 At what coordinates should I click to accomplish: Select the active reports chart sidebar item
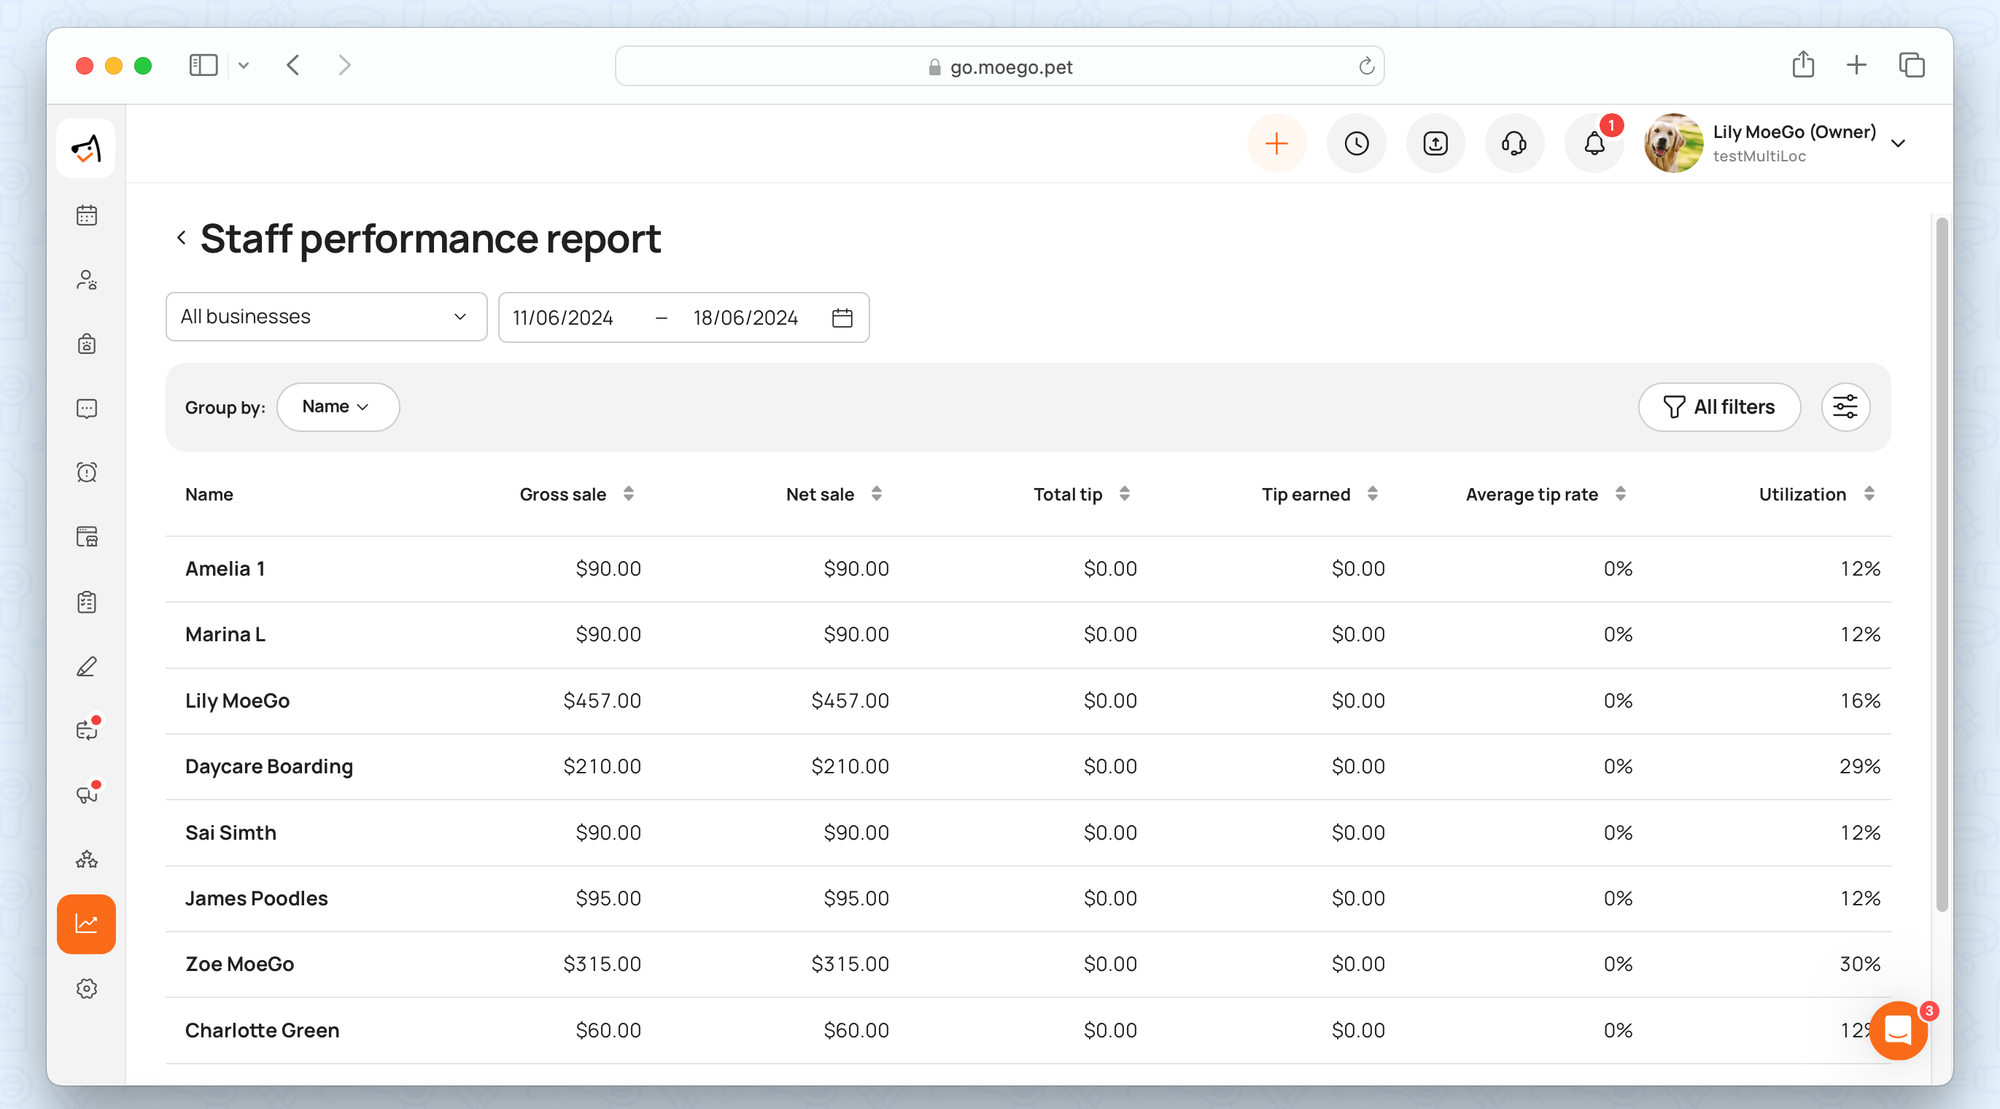pyautogui.click(x=87, y=924)
